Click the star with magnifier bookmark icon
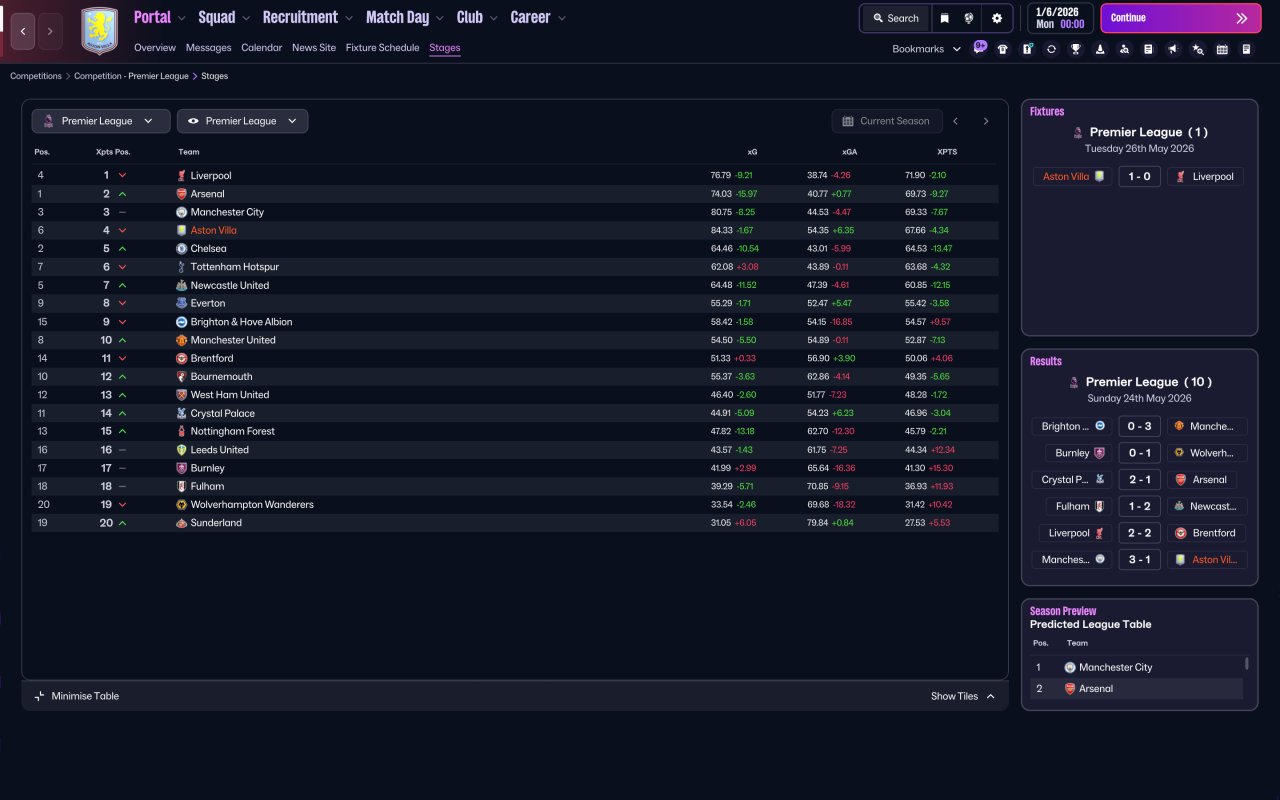1280x800 pixels. point(1198,49)
